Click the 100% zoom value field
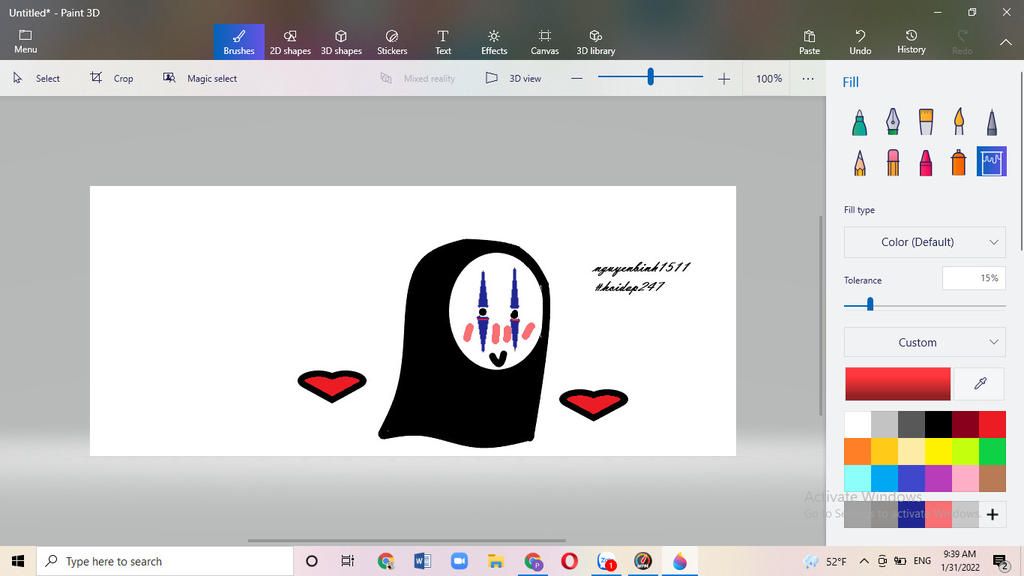1024x576 pixels. [769, 78]
